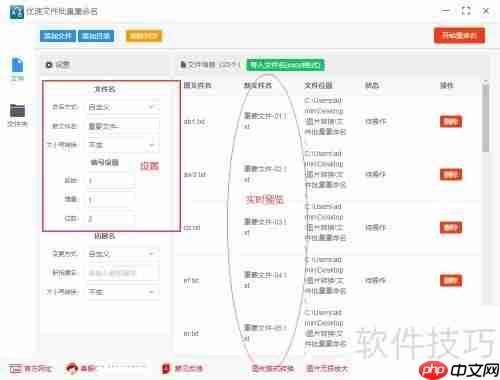Image resolution: width=500 pixels, height=380 pixels.
Task: Click the green import file names (excel) button
Action: [285, 65]
